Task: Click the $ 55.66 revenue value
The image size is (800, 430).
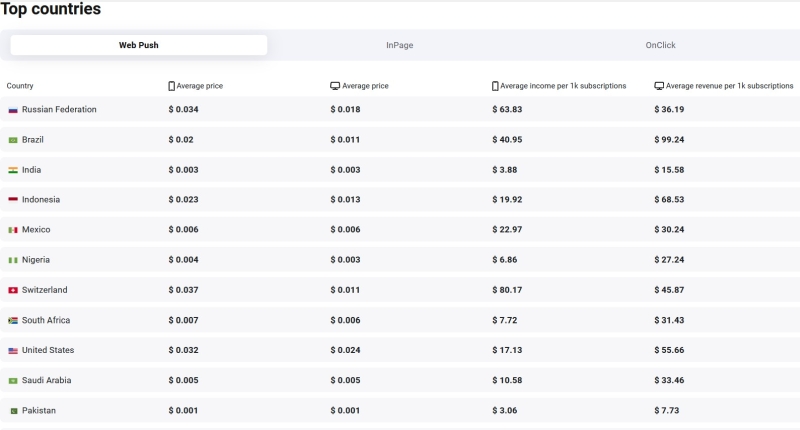Action: (x=669, y=350)
